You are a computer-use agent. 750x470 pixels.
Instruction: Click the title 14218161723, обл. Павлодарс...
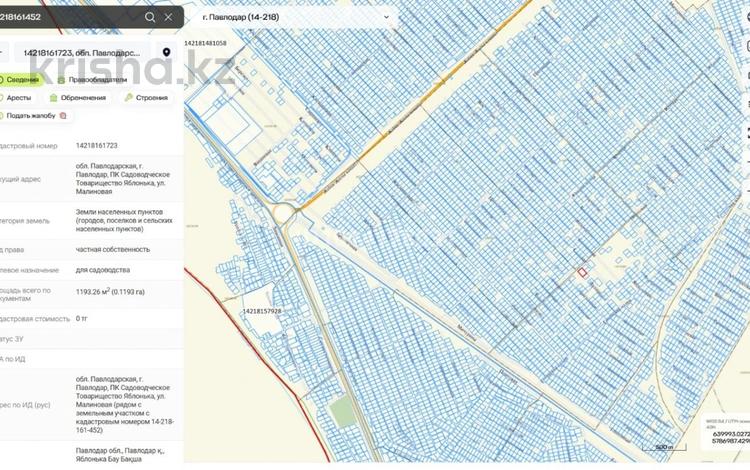pos(82,53)
